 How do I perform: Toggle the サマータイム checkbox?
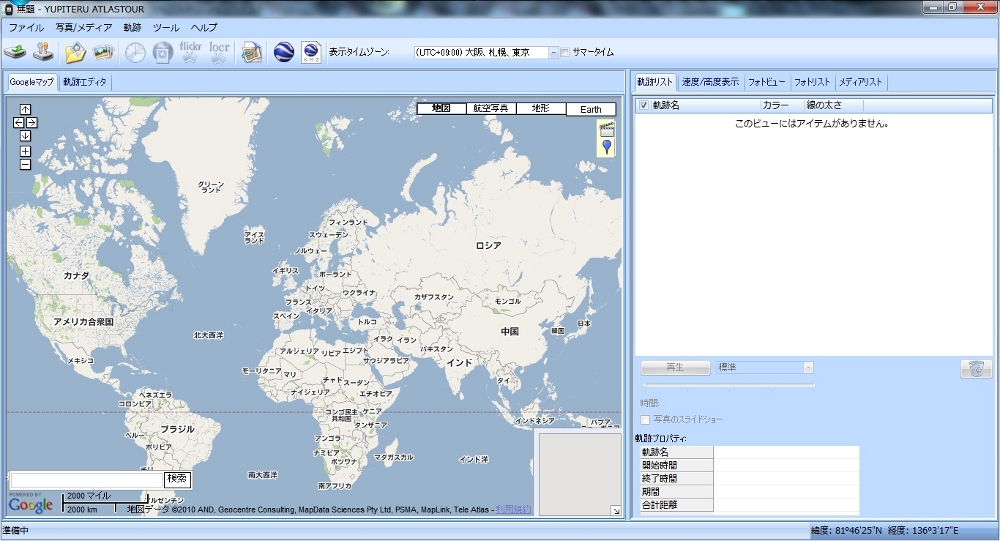pyautogui.click(x=566, y=53)
